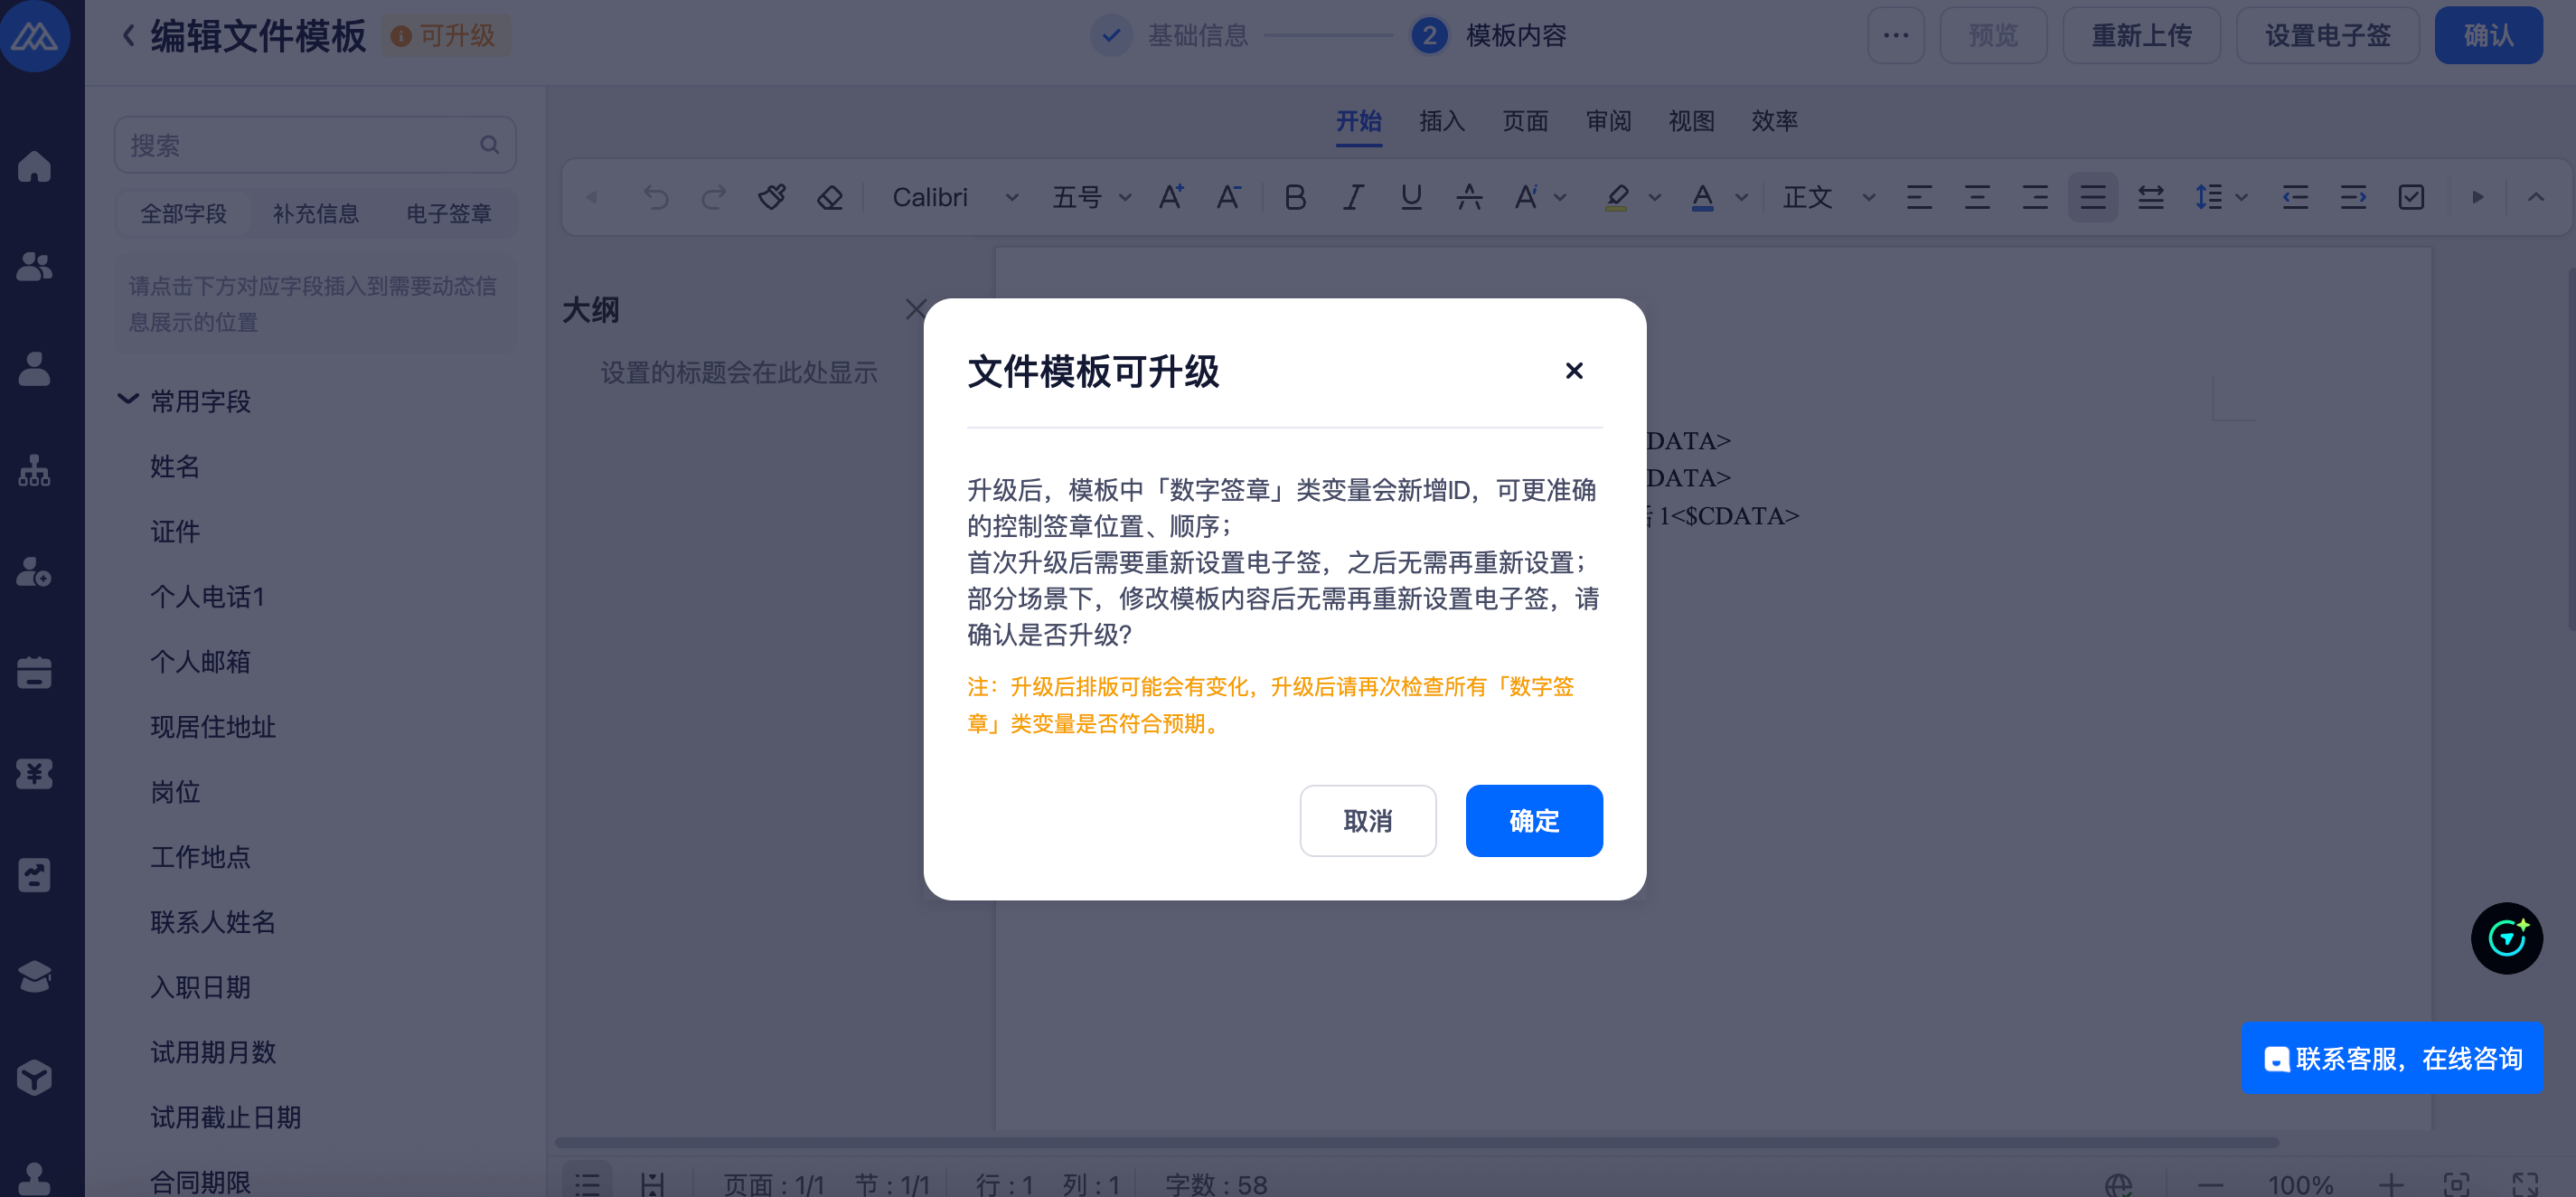Switch to the 审阅 ribbon tab
Image resolution: width=2576 pixels, height=1197 pixels.
1607,121
